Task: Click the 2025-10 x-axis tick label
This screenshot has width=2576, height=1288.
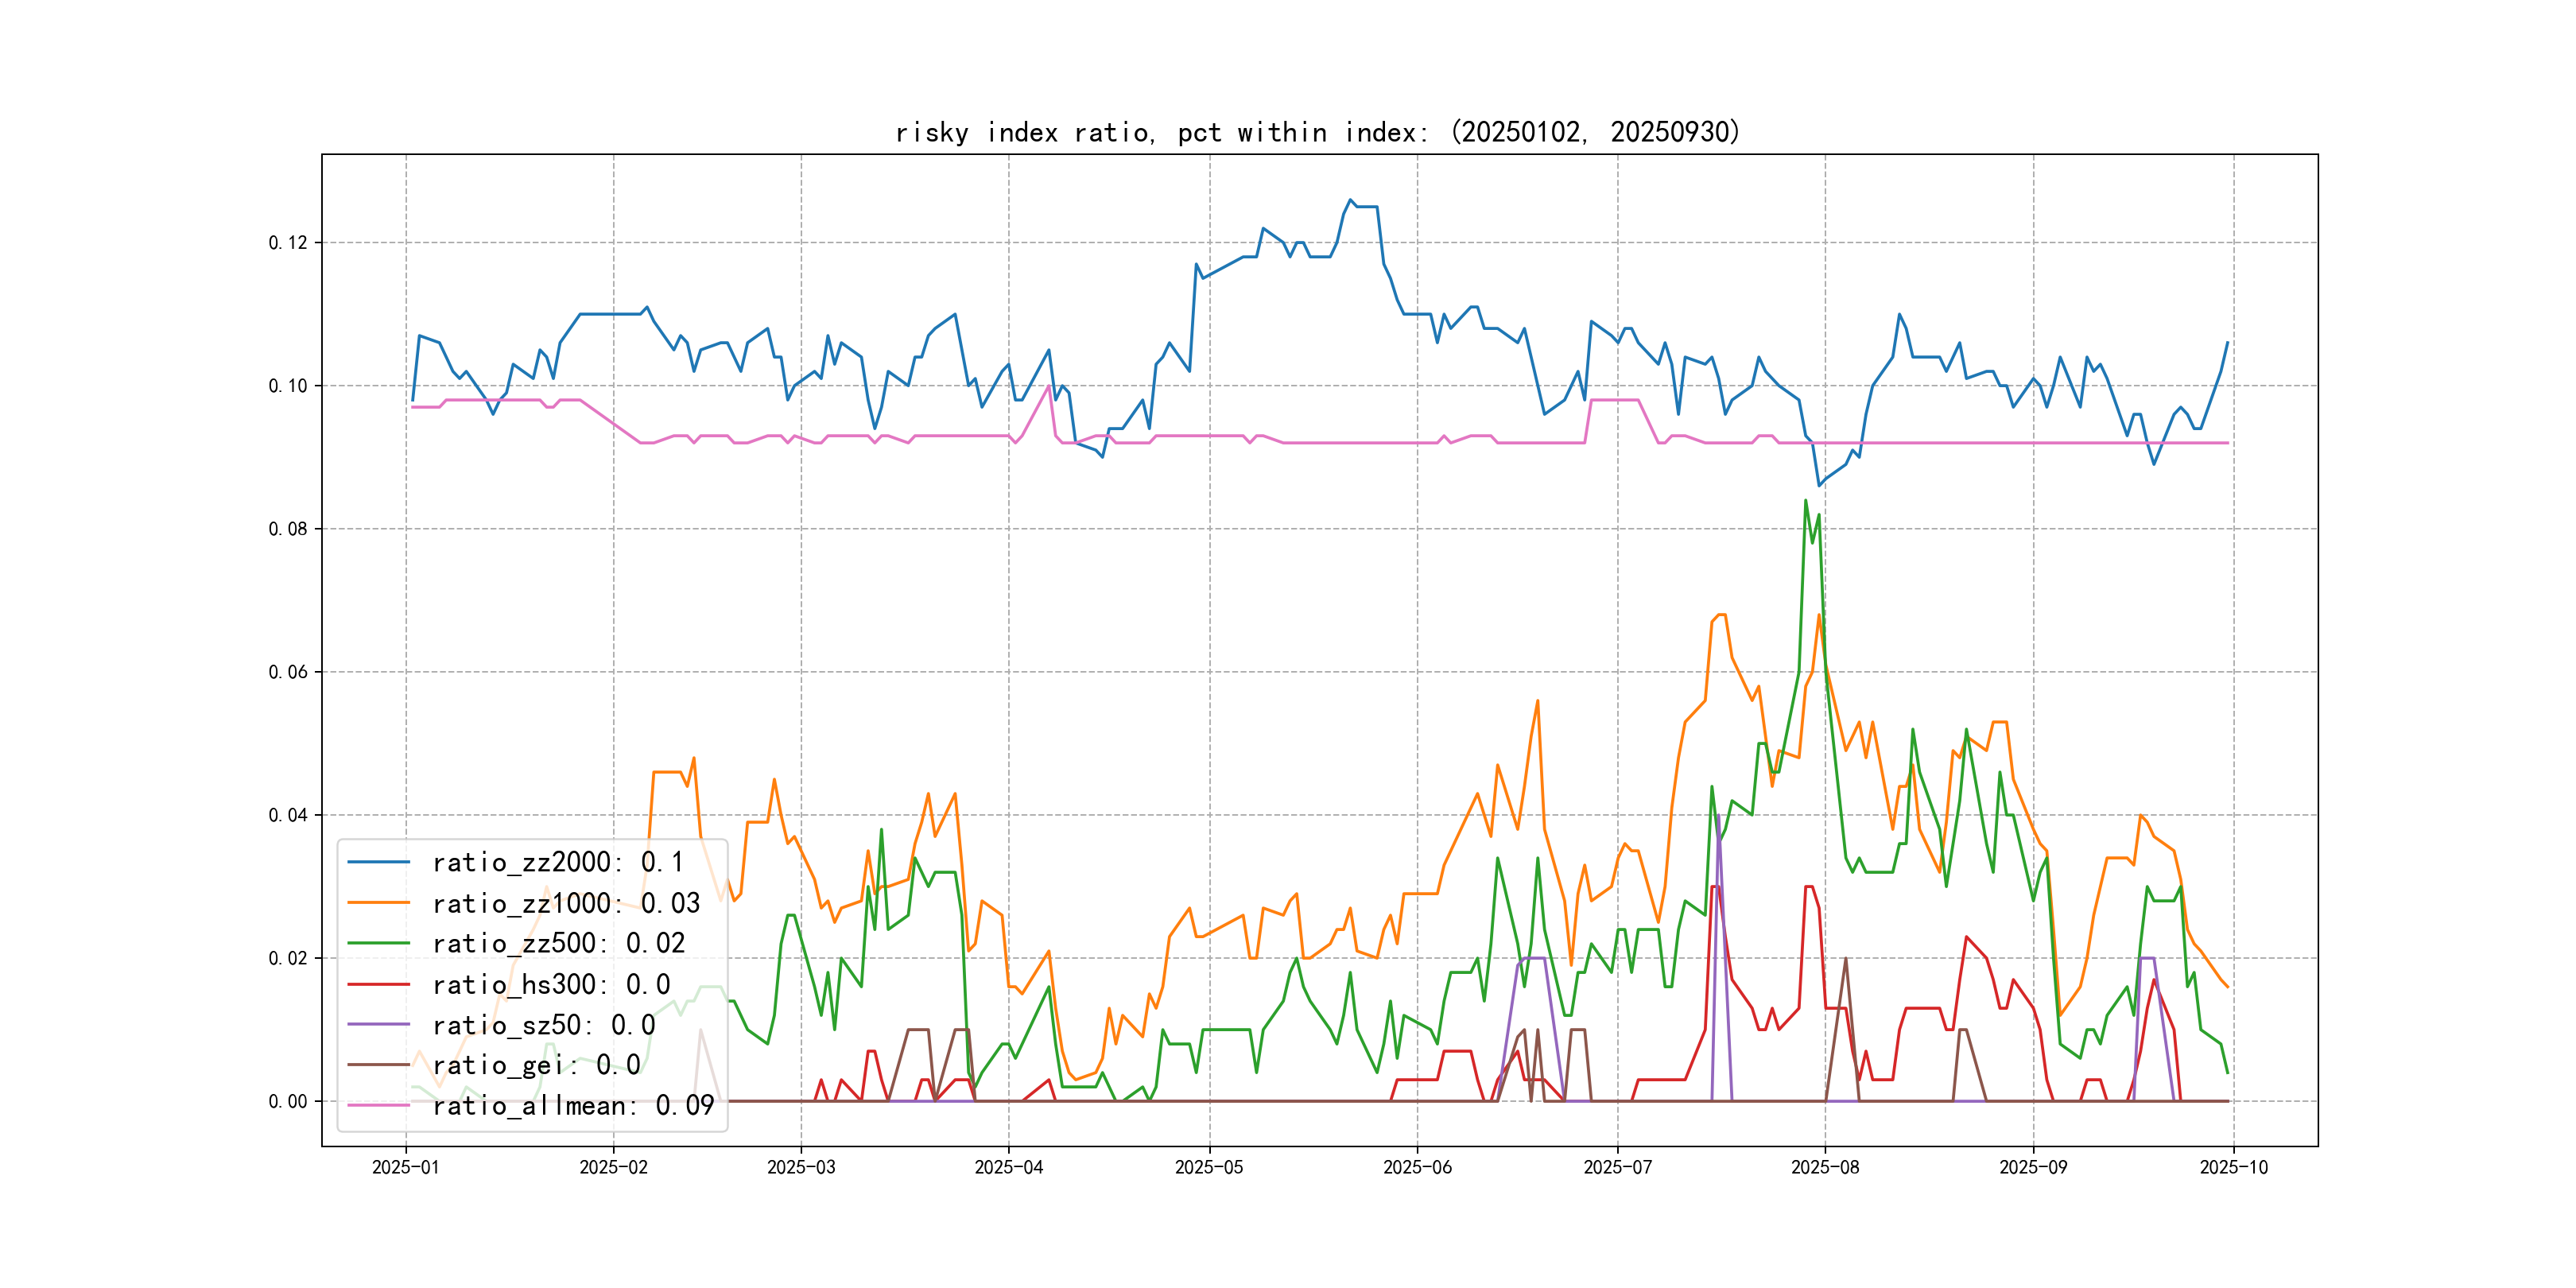Action: [2233, 1167]
